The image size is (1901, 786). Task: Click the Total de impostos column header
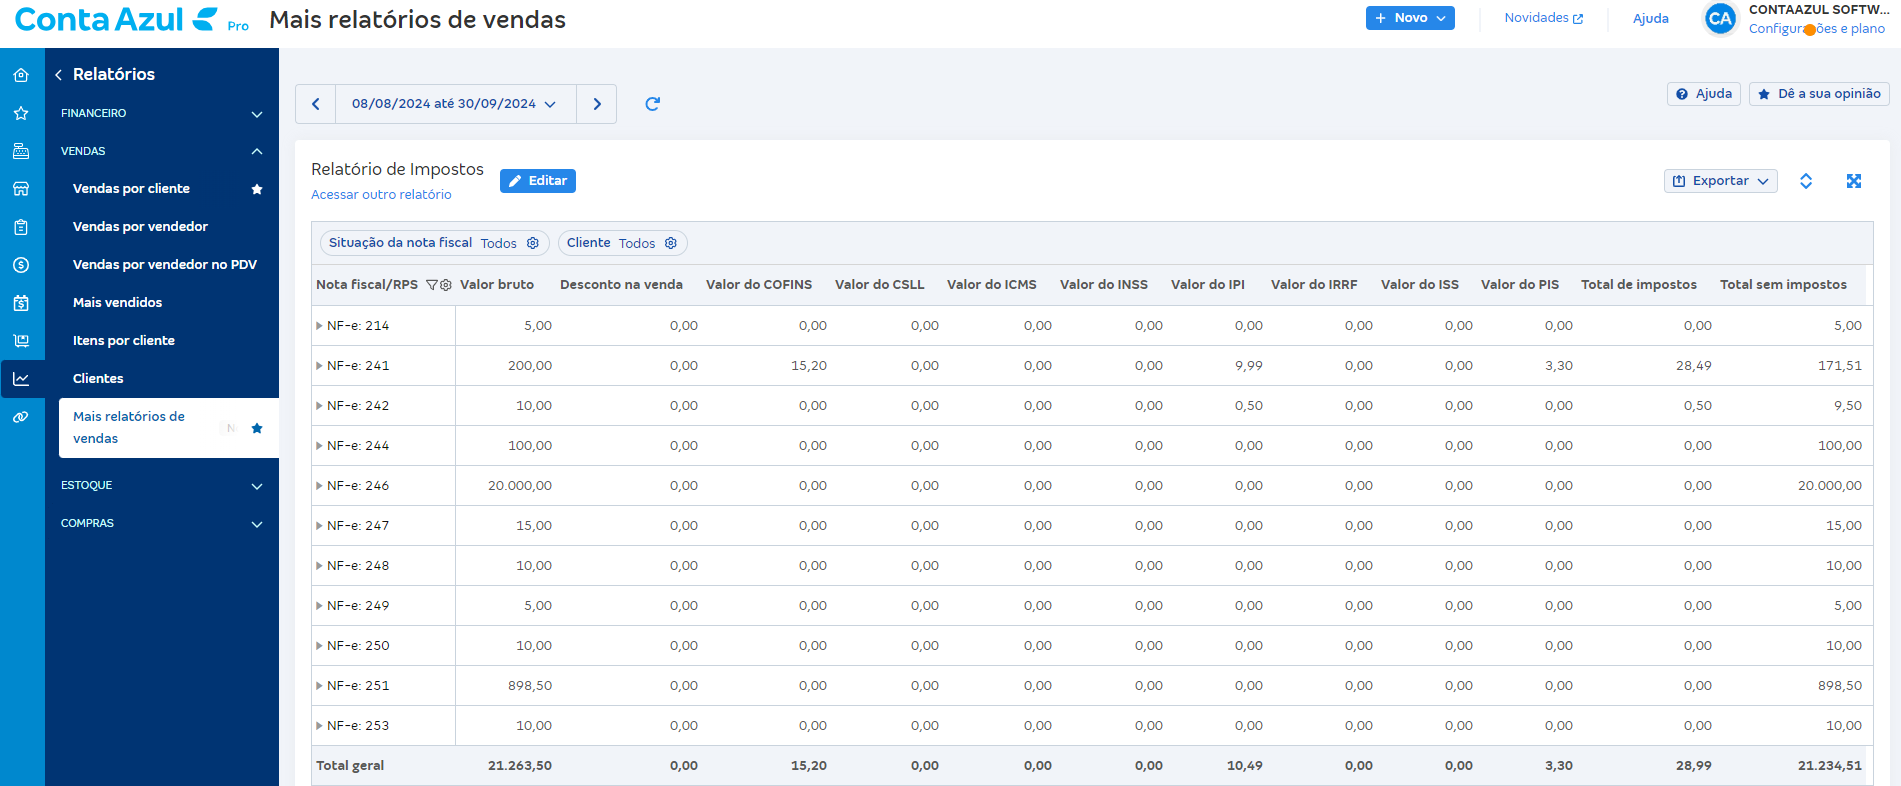coord(1639,285)
